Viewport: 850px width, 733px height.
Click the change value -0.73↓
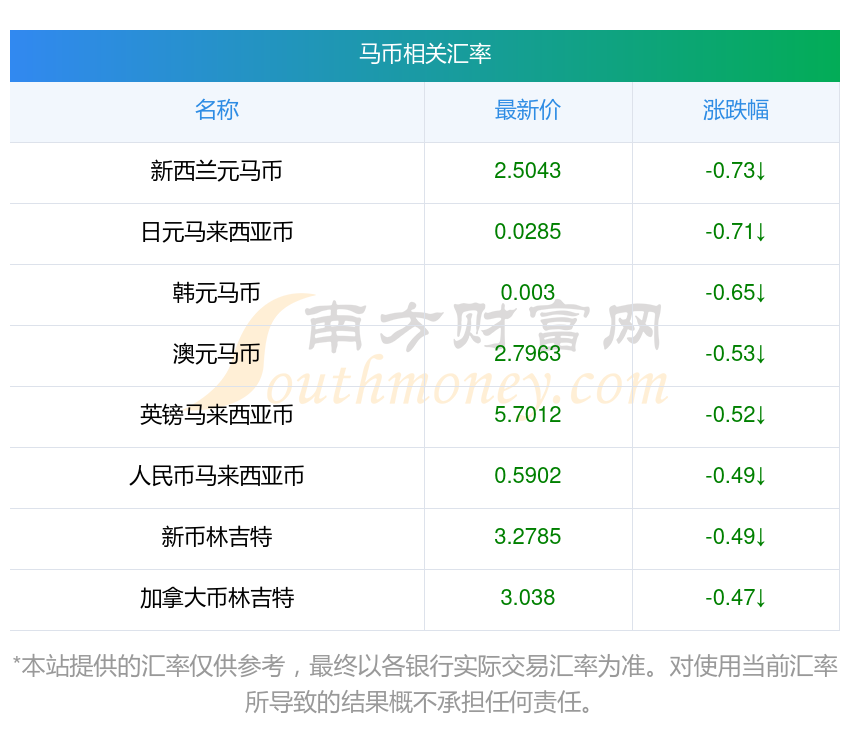click(x=736, y=171)
